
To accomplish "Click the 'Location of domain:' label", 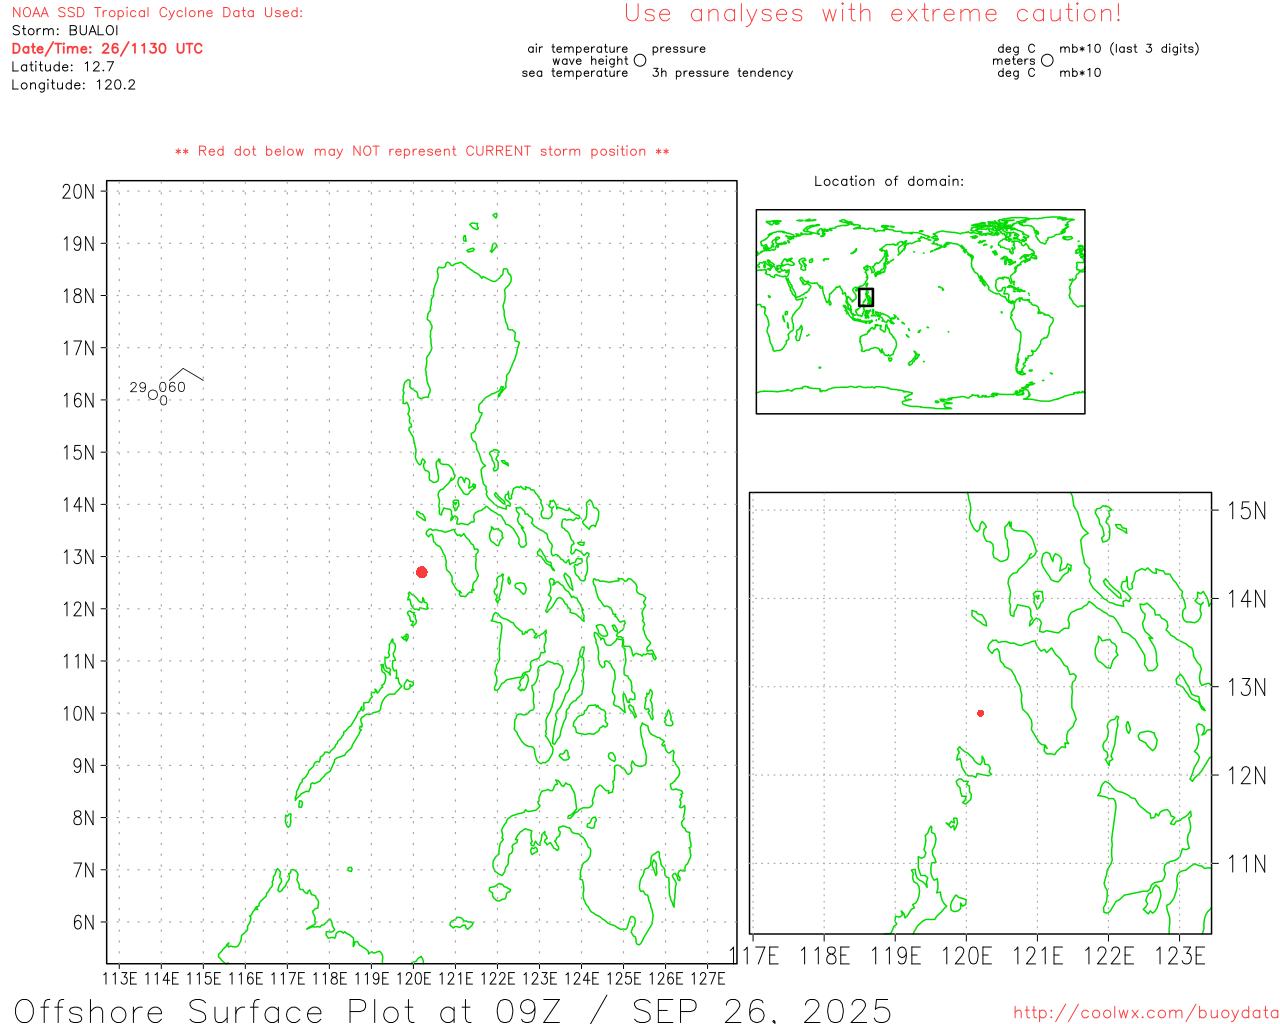I will [x=889, y=181].
